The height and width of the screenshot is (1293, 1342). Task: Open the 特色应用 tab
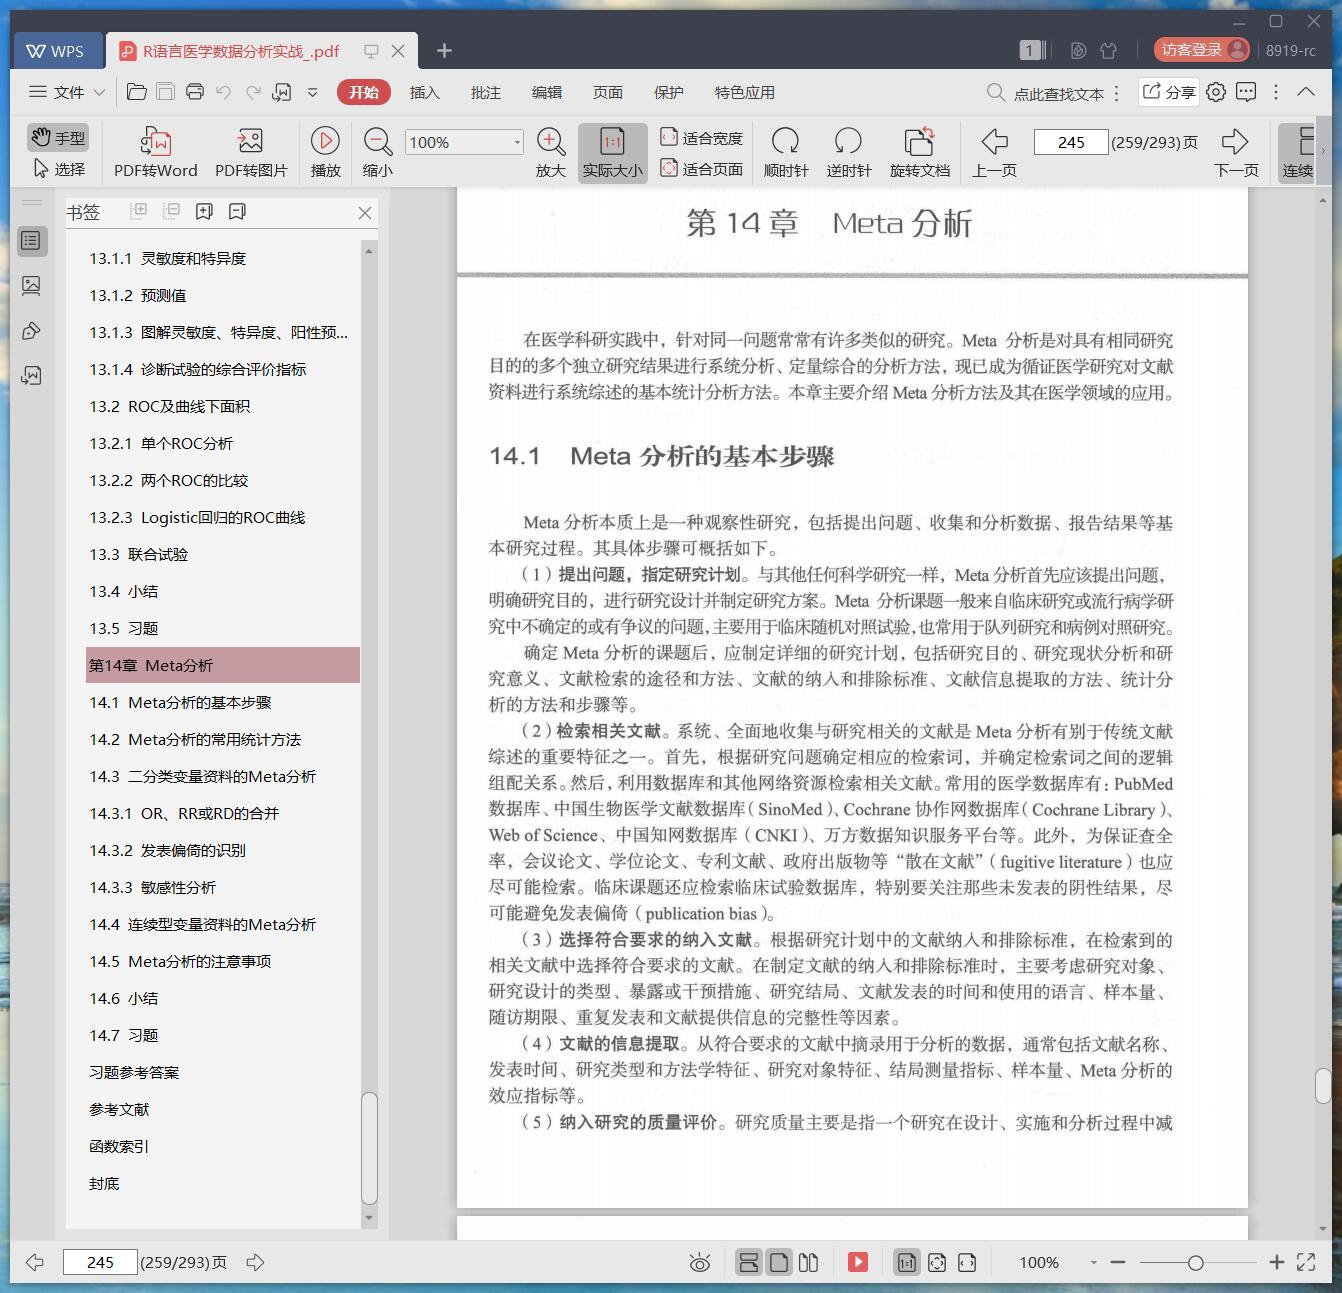(x=744, y=92)
